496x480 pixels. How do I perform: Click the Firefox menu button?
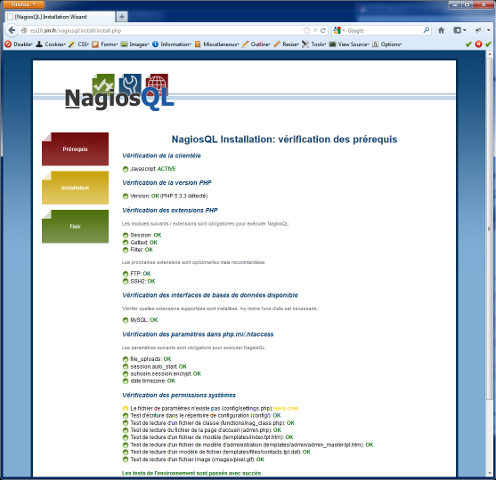tap(23, 4)
